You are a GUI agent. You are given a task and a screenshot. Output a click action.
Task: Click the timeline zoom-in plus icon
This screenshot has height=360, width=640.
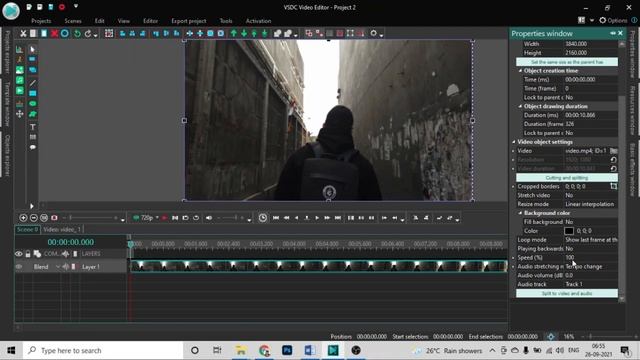[23, 218]
